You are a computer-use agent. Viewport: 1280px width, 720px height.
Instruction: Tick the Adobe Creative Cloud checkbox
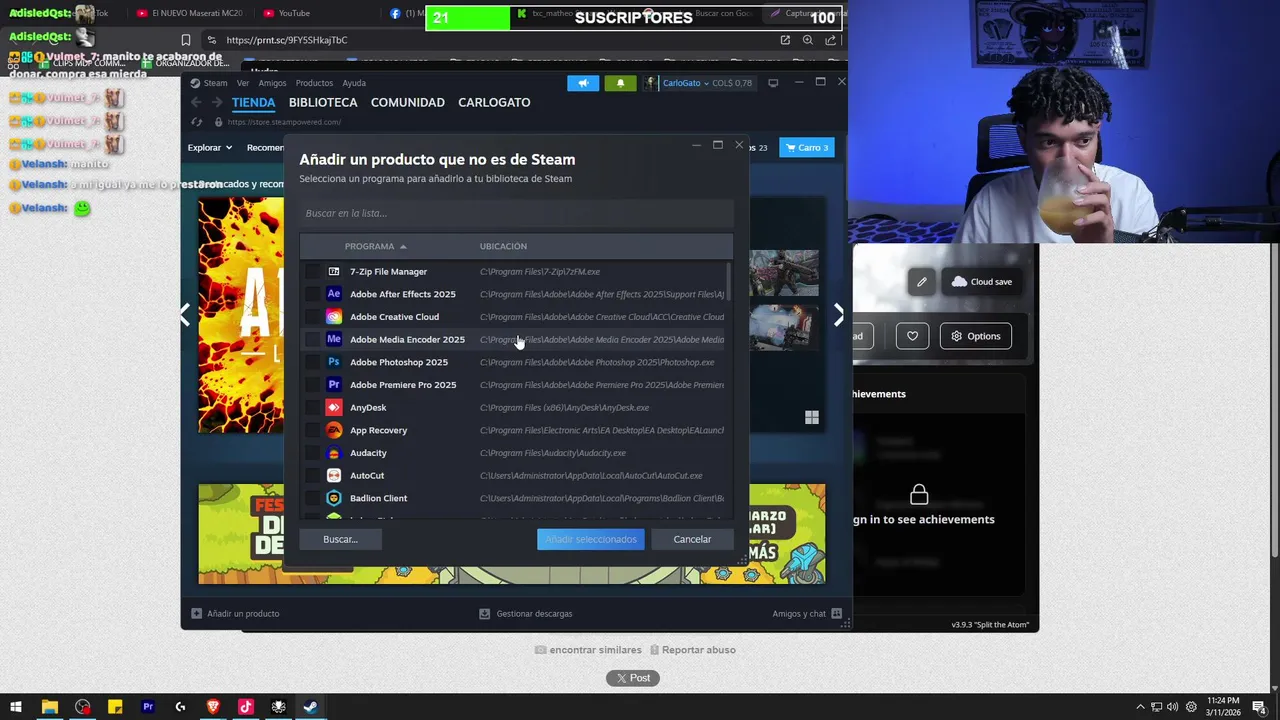pos(312,317)
